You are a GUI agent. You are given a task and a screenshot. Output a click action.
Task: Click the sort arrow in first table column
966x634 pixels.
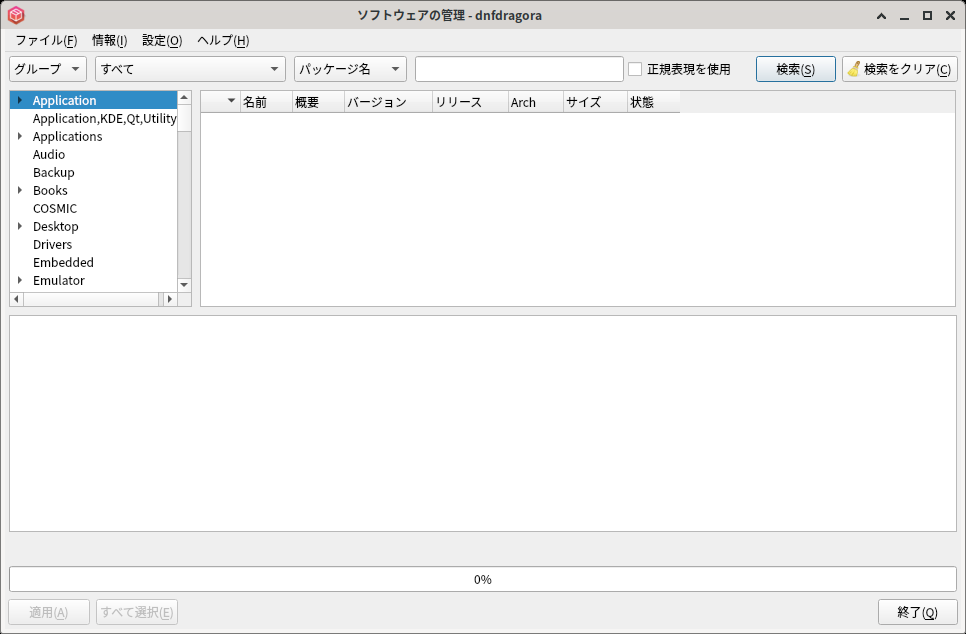(232, 101)
